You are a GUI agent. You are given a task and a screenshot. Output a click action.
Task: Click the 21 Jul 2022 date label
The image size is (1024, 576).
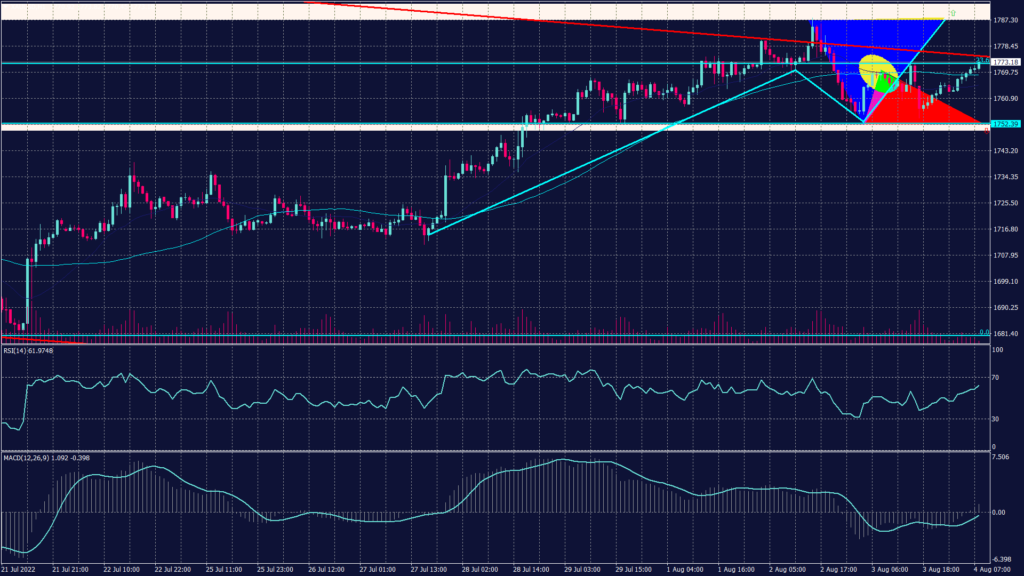[18, 568]
